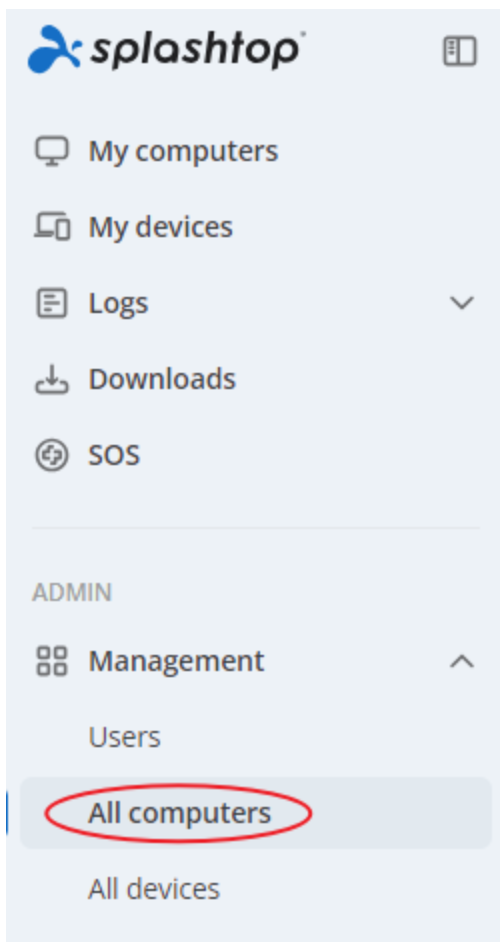Select the All computers item
Viewport: 500px width, 942px height.
point(180,813)
